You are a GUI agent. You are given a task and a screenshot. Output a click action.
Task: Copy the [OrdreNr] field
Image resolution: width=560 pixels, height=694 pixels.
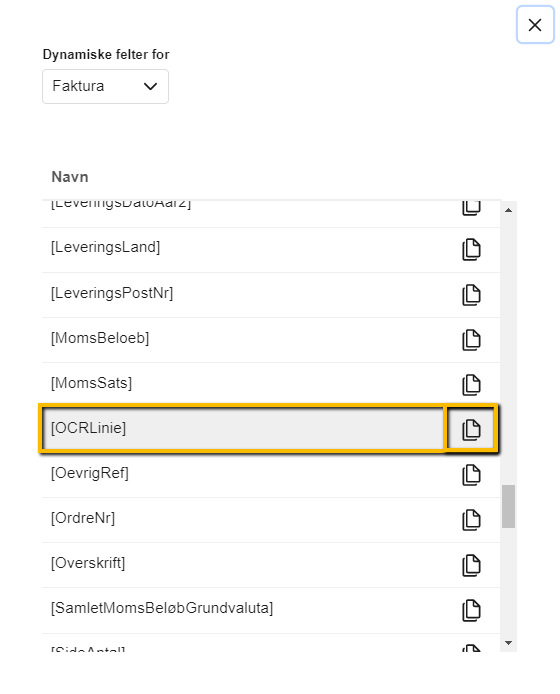click(x=471, y=520)
